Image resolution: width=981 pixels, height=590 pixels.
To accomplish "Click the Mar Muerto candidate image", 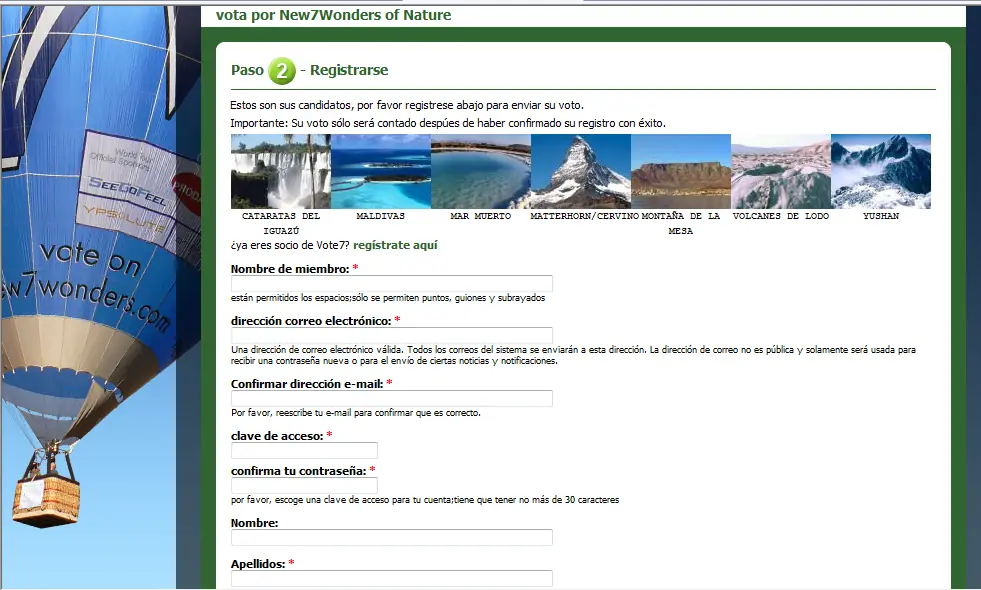I will (481, 171).
